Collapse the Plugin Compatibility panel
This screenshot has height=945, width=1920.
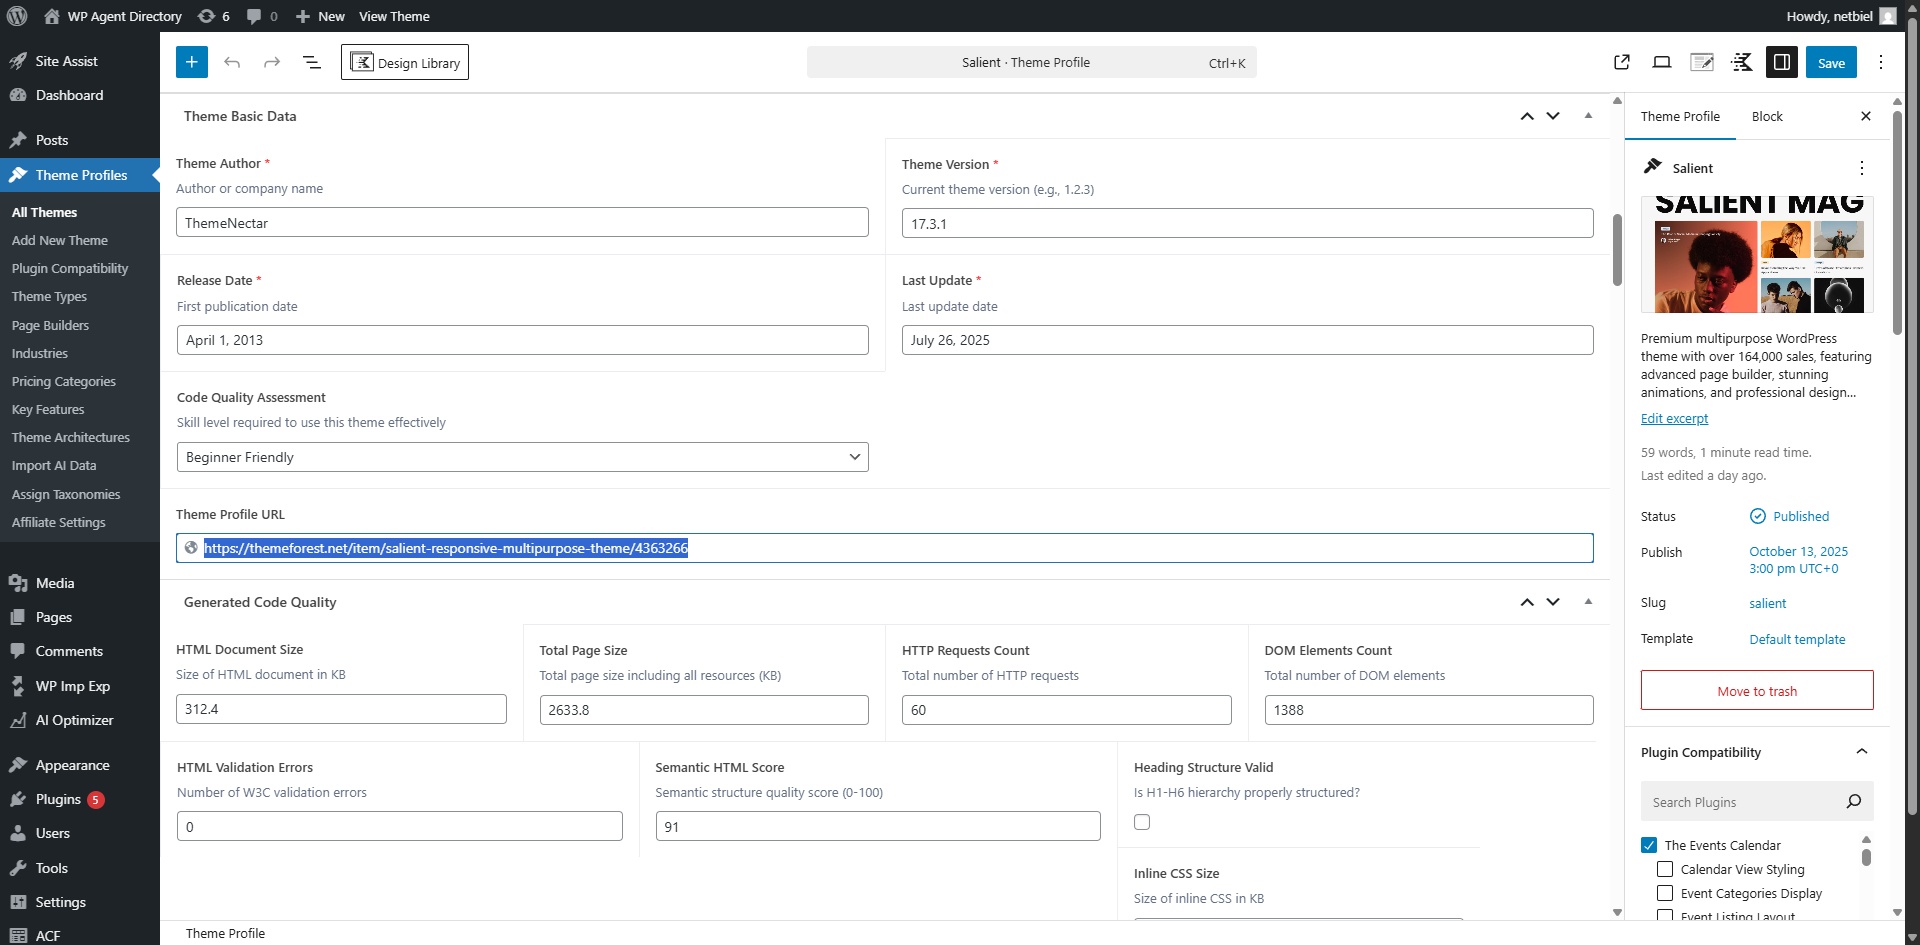[1861, 752]
